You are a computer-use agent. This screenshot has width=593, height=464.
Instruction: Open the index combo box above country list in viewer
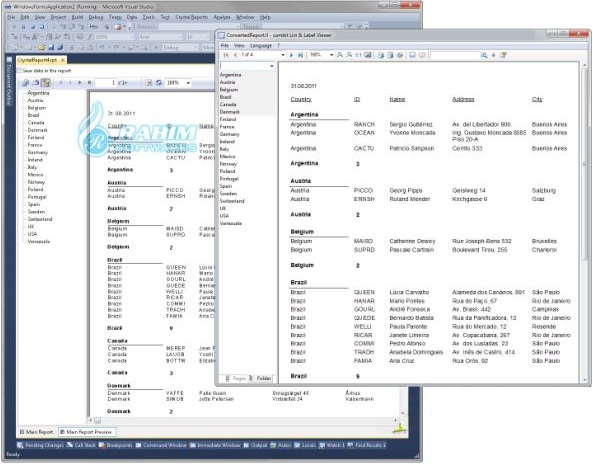click(247, 66)
